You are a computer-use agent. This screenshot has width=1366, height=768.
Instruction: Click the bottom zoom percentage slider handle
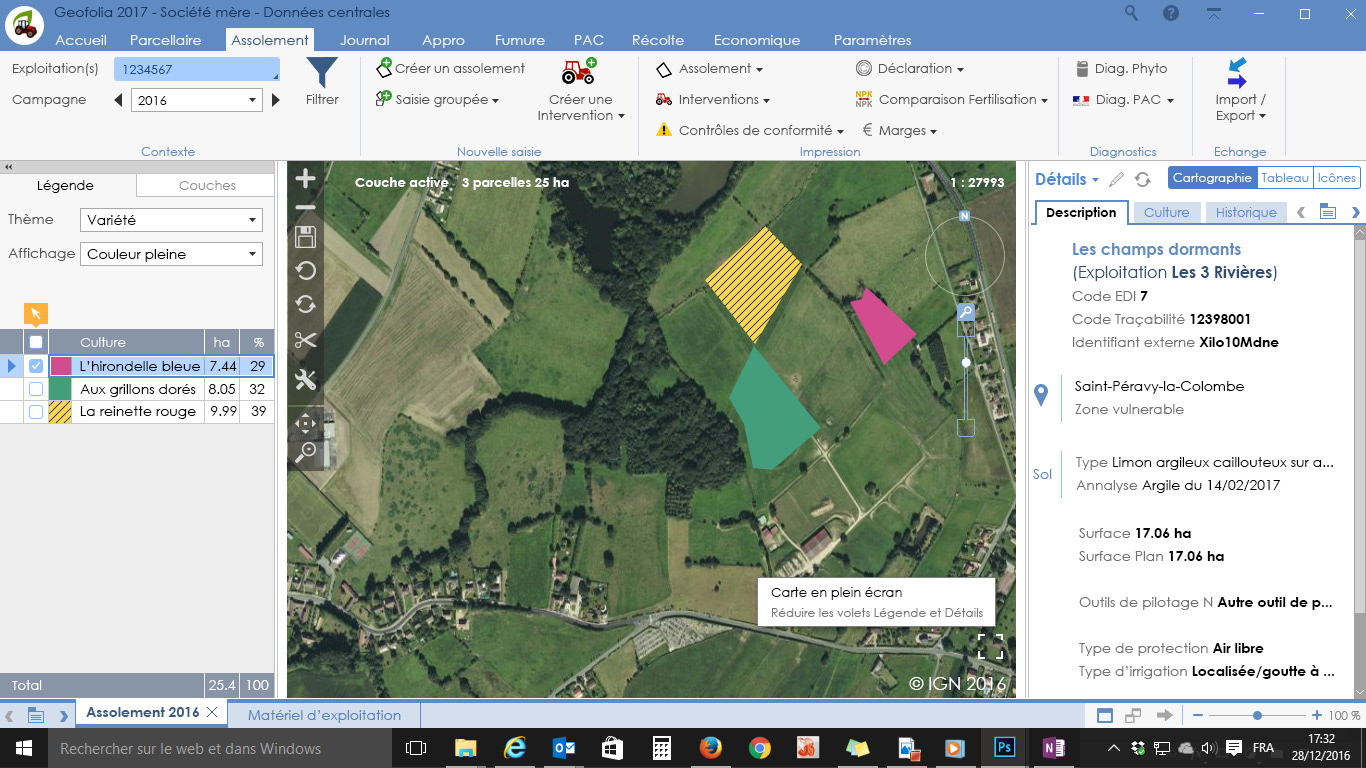[x=1257, y=715]
